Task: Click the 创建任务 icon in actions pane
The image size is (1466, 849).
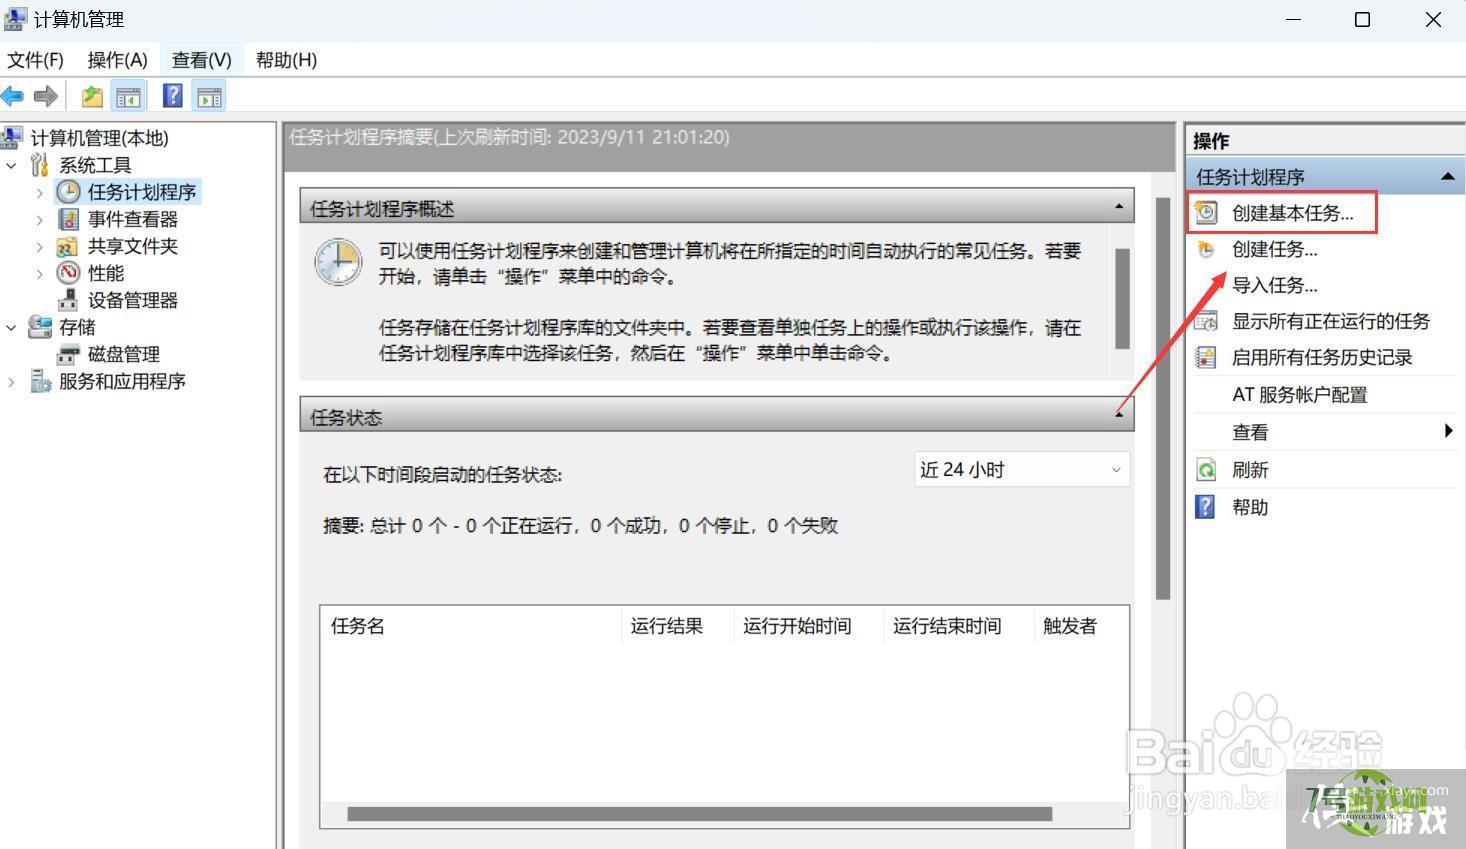Action: click(1206, 249)
